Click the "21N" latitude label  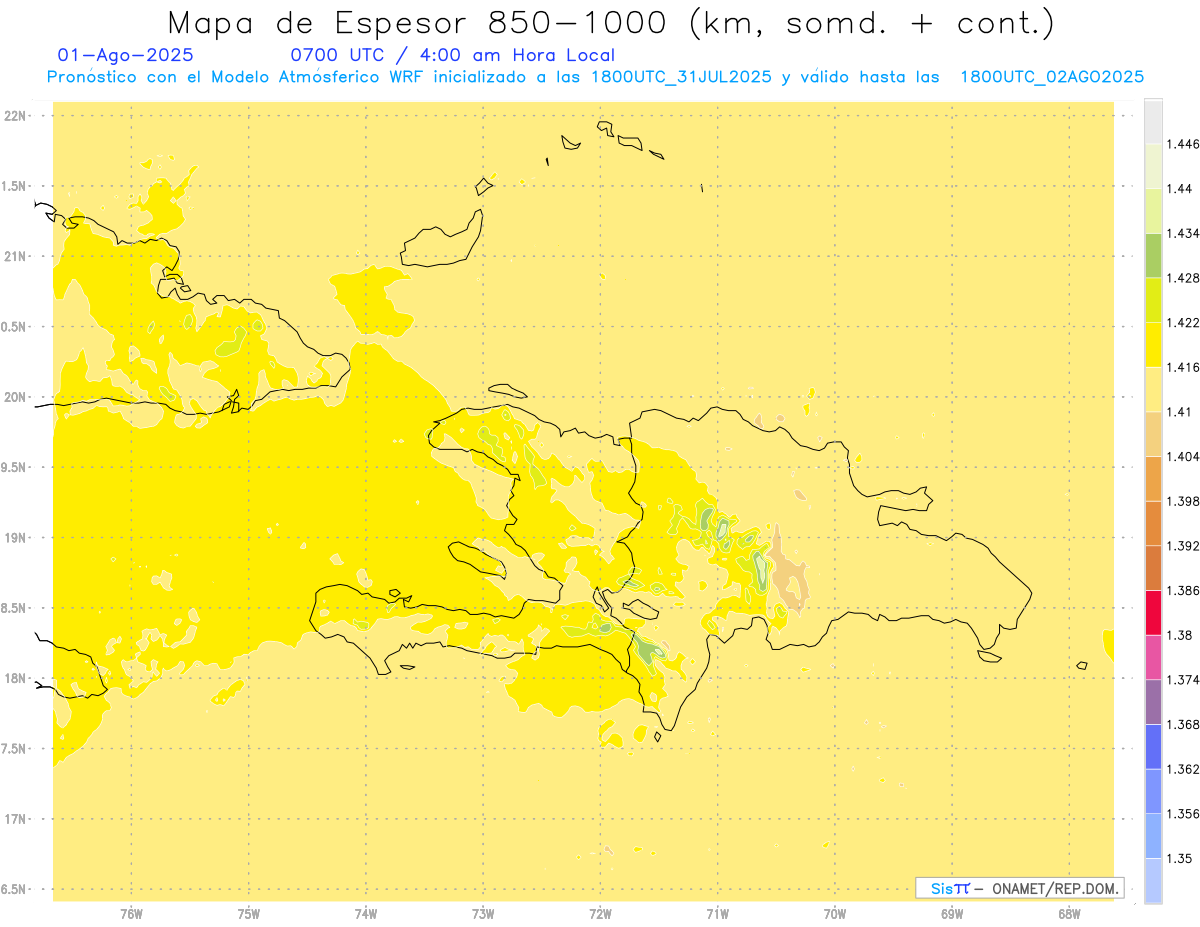coord(17,256)
